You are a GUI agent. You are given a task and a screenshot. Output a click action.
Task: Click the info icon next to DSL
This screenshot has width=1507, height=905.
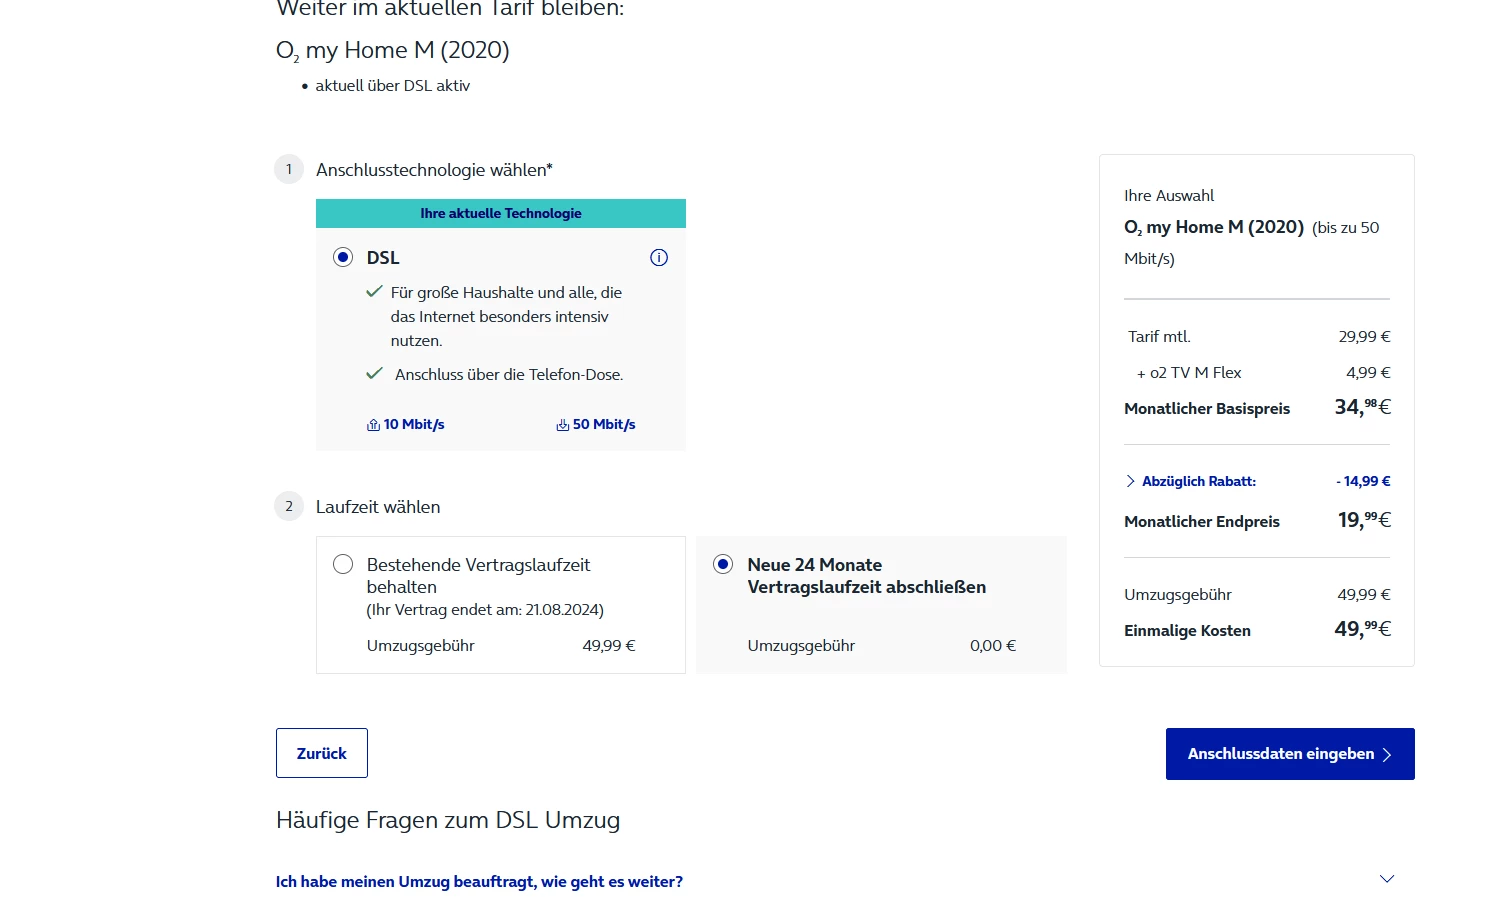pos(659,258)
